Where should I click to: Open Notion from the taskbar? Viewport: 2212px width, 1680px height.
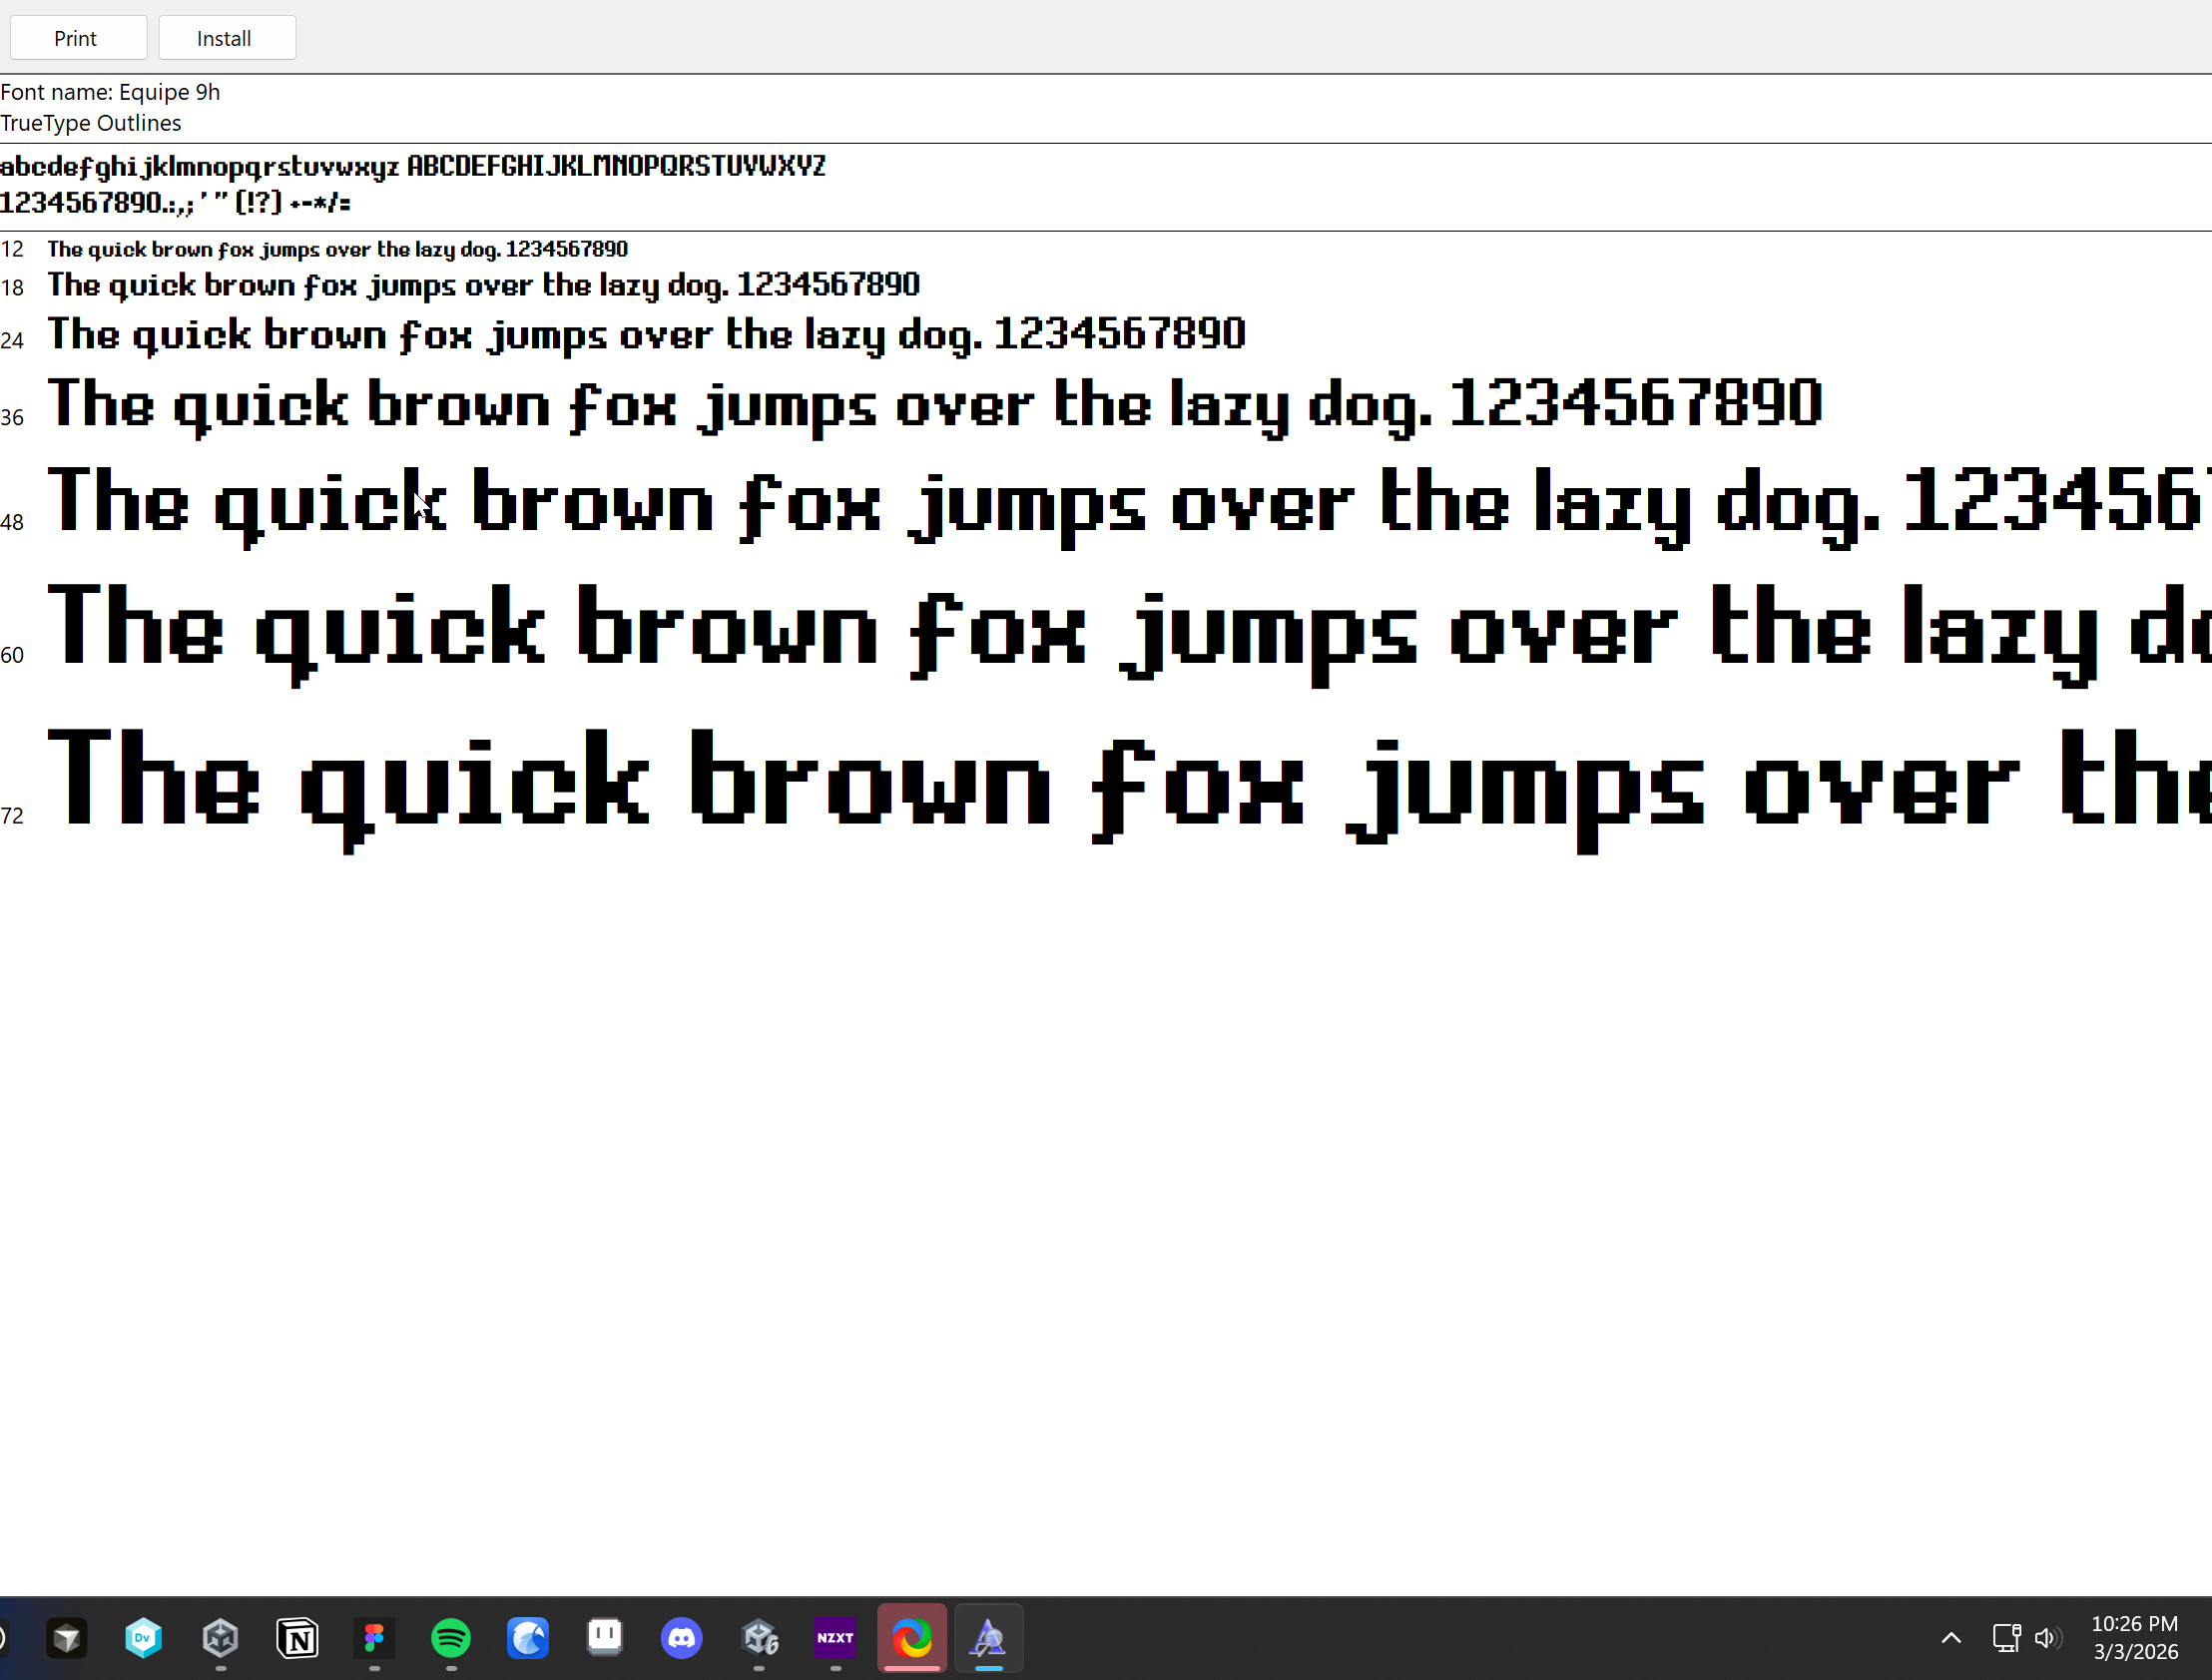[297, 1638]
